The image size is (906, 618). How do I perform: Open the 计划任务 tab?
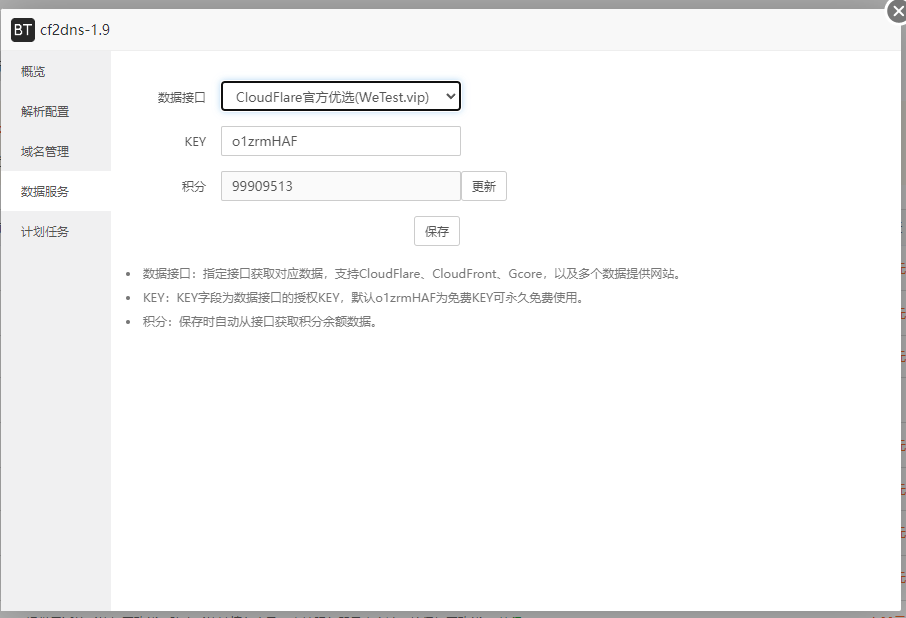click(x=56, y=232)
